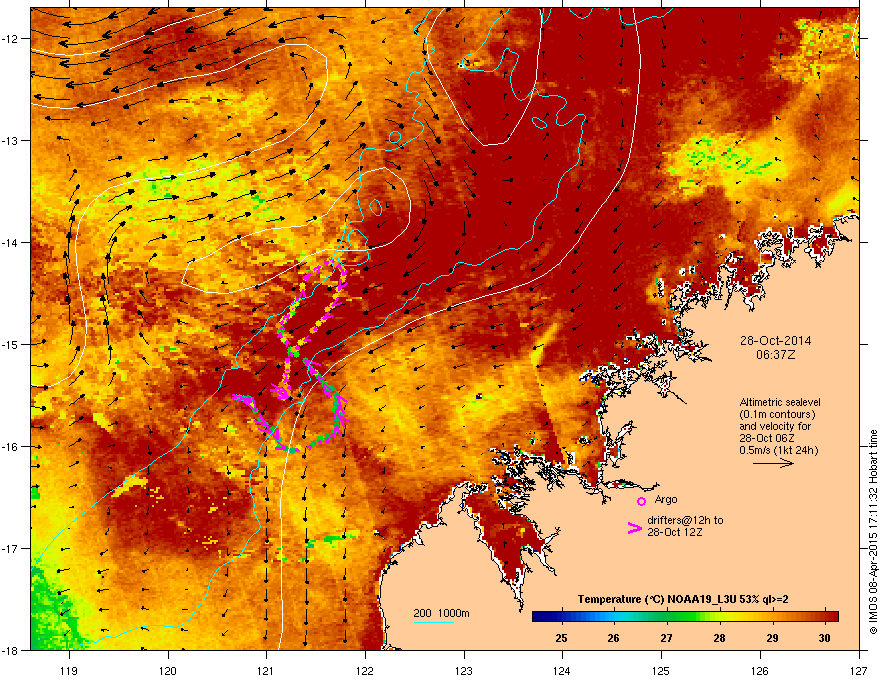
Task: Click the color bar tick label 26
Action: click(613, 638)
